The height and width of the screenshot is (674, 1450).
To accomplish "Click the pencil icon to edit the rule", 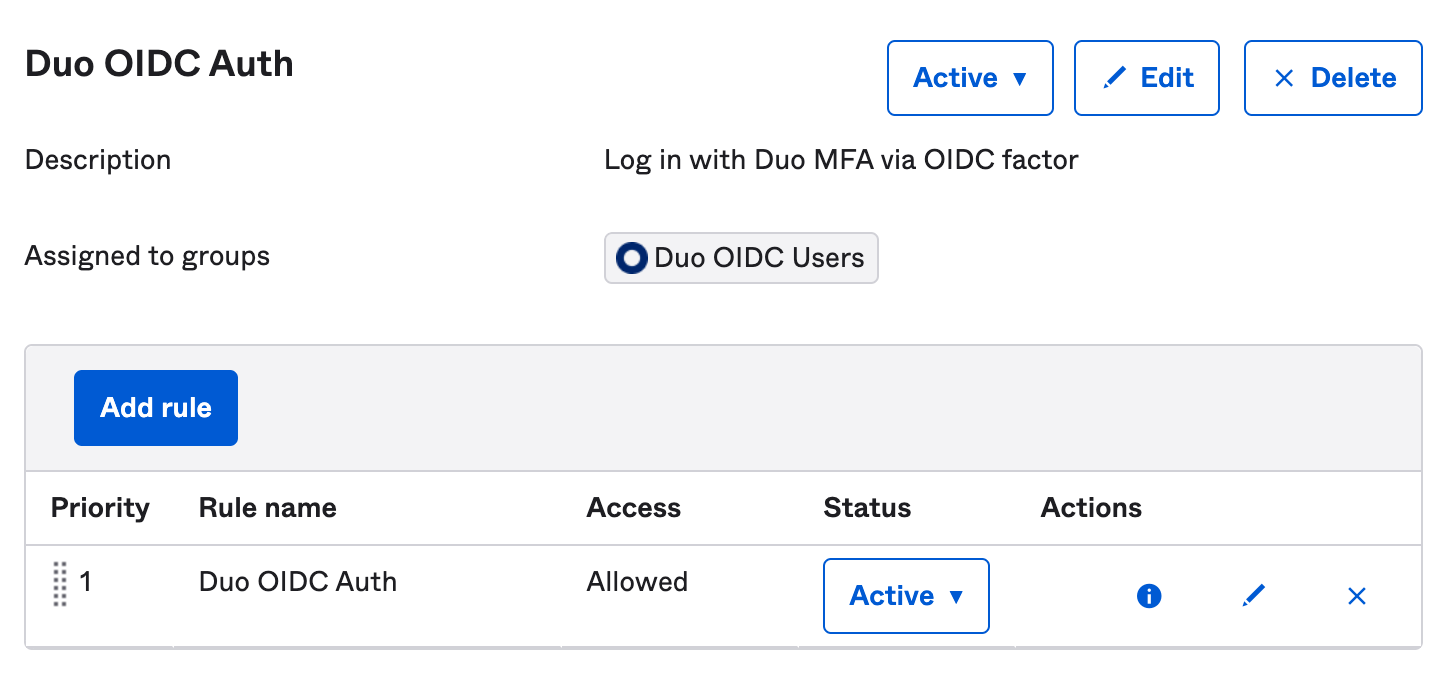I will [x=1253, y=595].
